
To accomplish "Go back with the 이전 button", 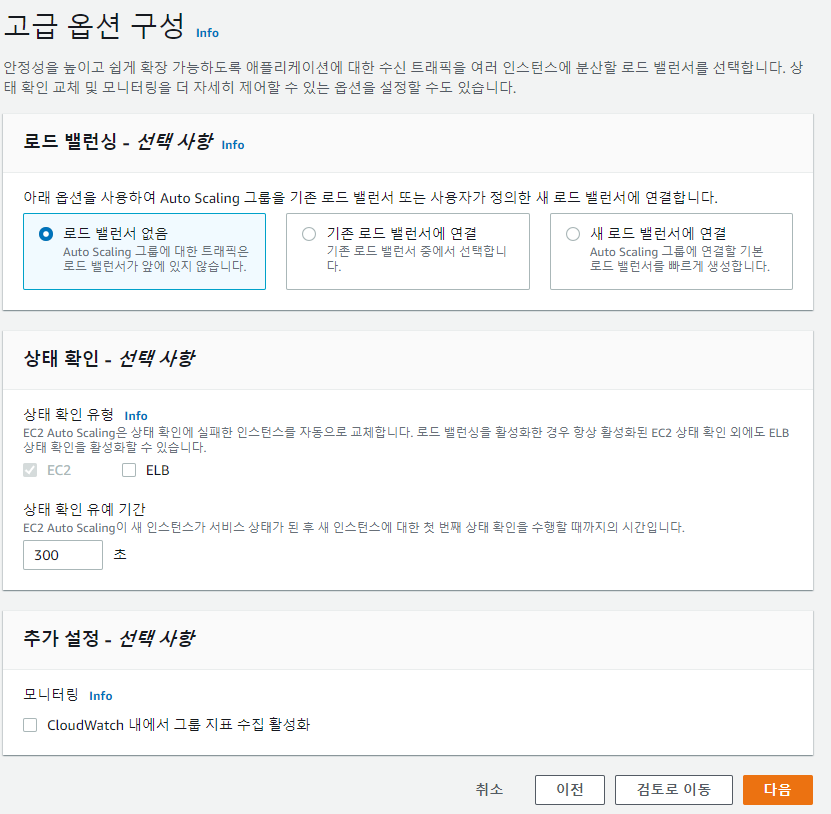I will (570, 790).
